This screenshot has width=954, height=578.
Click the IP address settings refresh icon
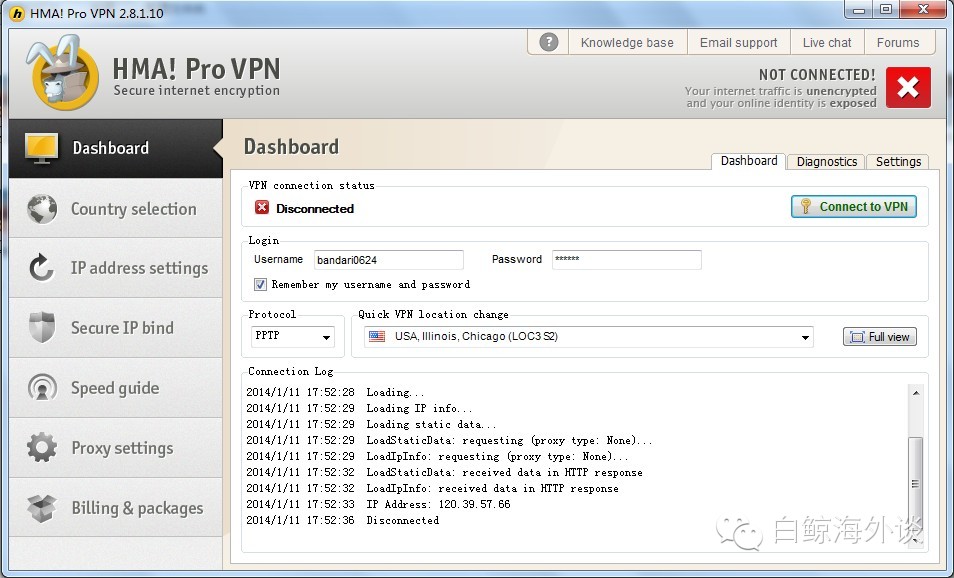point(42,268)
